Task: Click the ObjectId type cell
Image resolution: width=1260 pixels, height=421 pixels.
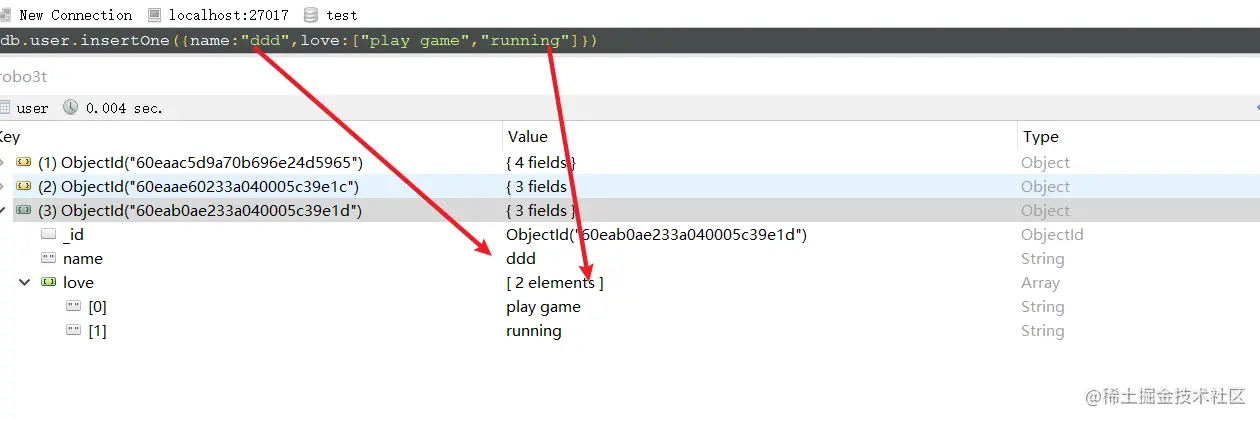Action: [x=1052, y=234]
